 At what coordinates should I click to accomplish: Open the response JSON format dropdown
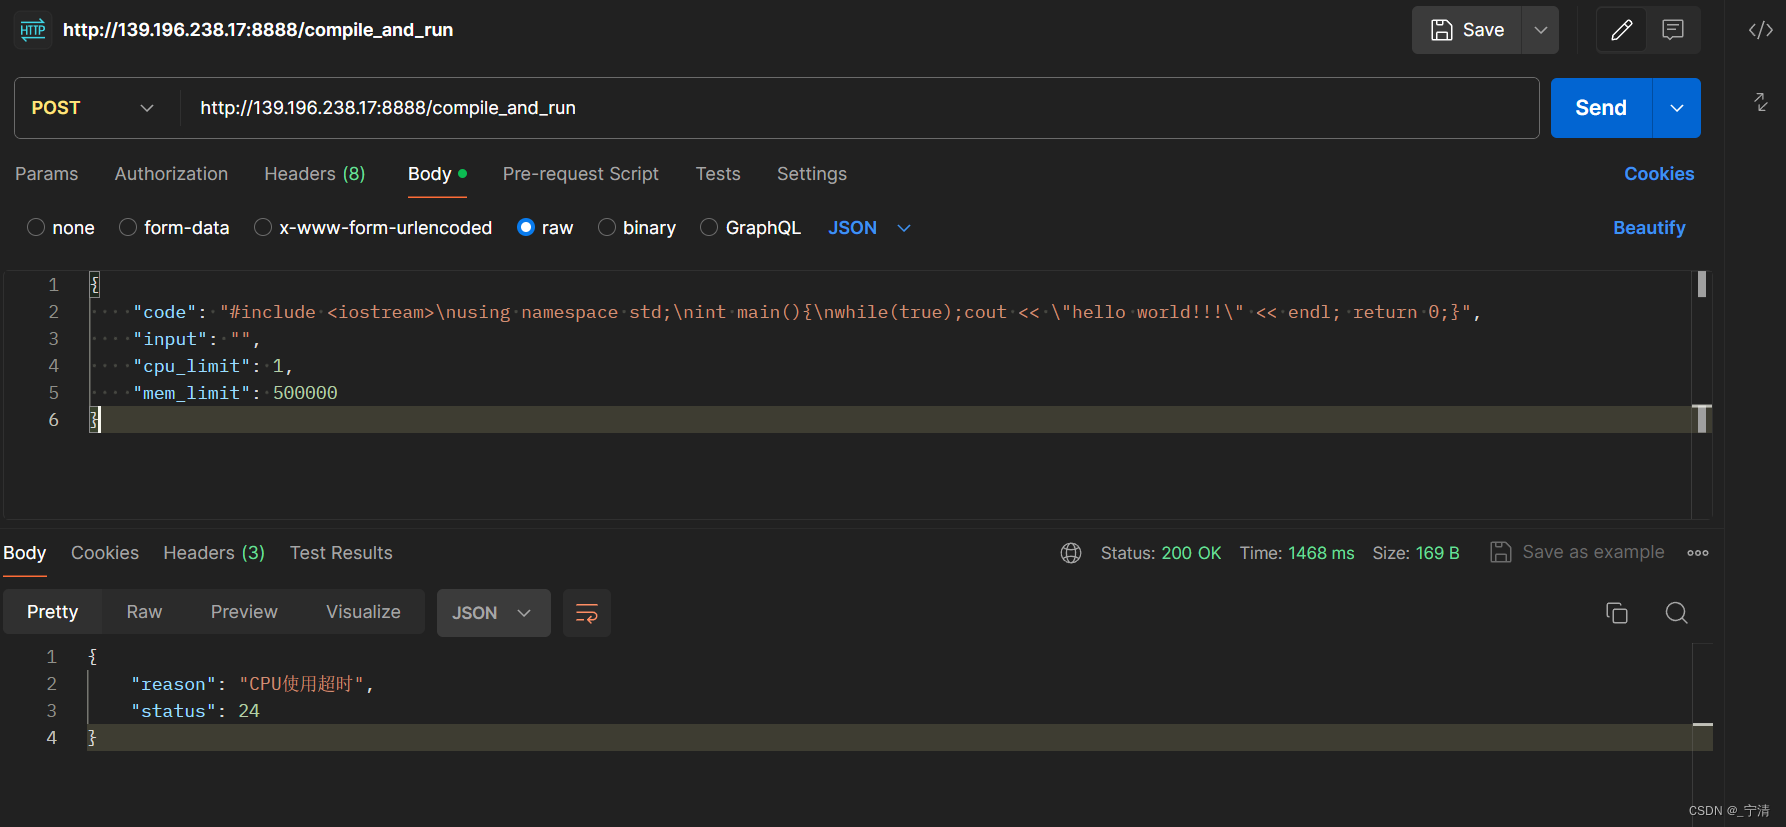(493, 613)
